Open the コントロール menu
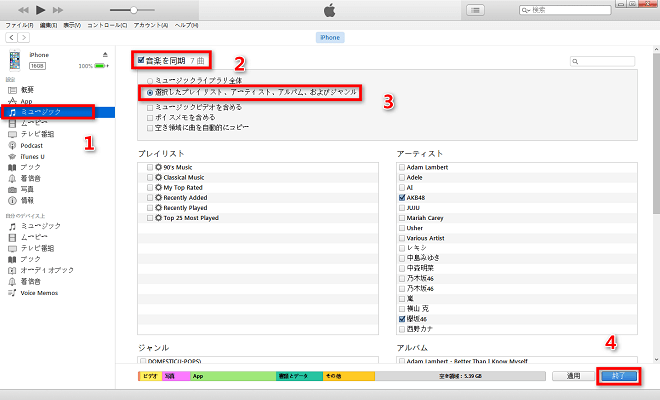 pyautogui.click(x=107, y=25)
